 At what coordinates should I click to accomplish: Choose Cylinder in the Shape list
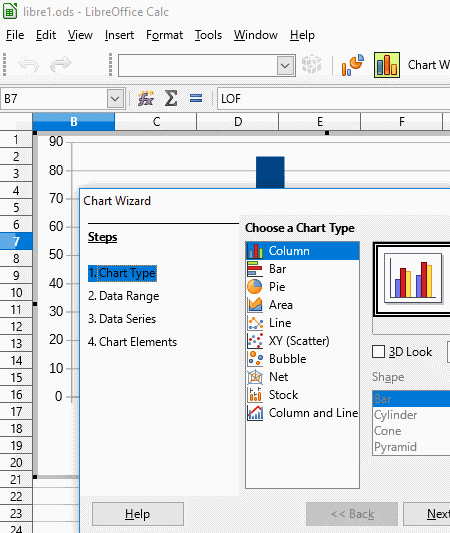[412, 415]
